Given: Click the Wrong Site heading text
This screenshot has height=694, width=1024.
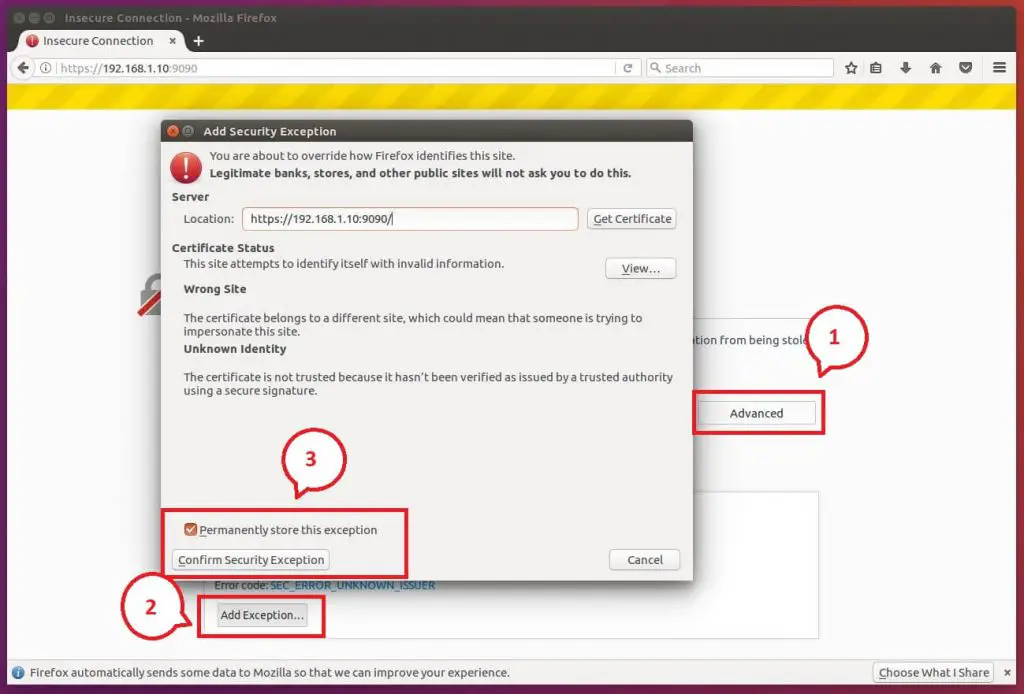Looking at the screenshot, I should 215,289.
